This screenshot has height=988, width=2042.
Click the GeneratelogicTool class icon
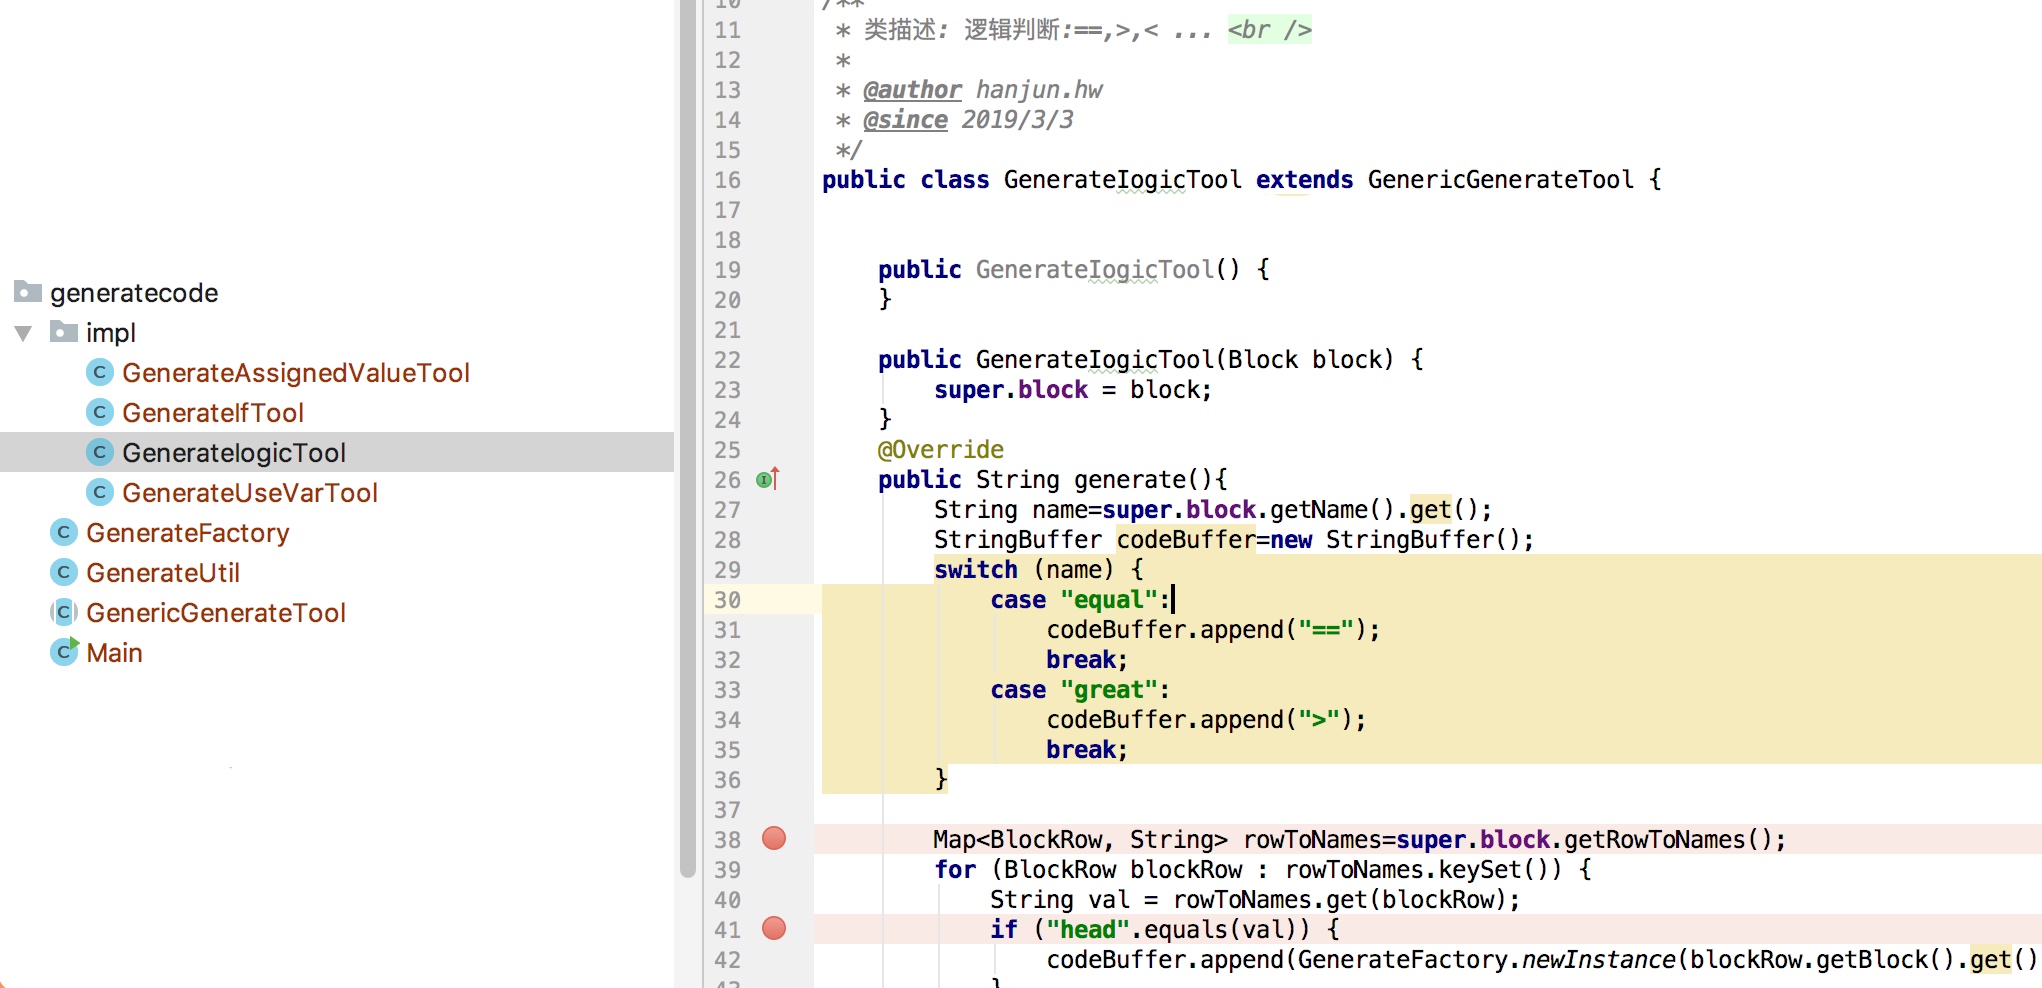point(99,452)
